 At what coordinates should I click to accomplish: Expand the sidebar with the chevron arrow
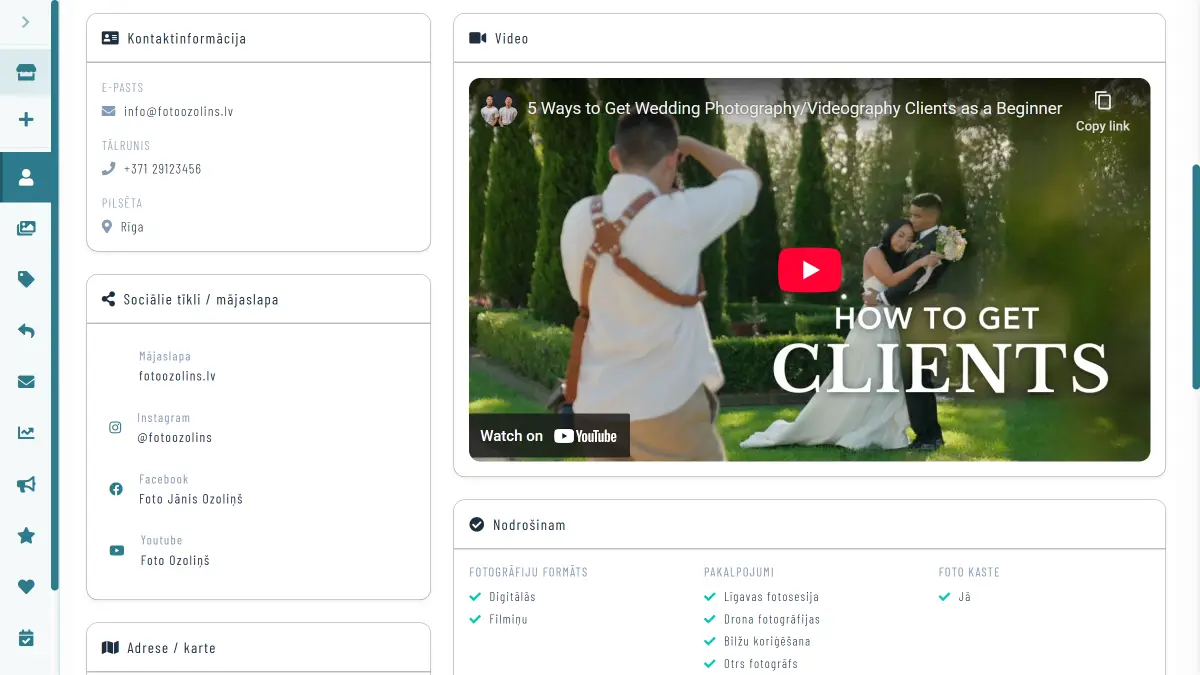[26, 21]
